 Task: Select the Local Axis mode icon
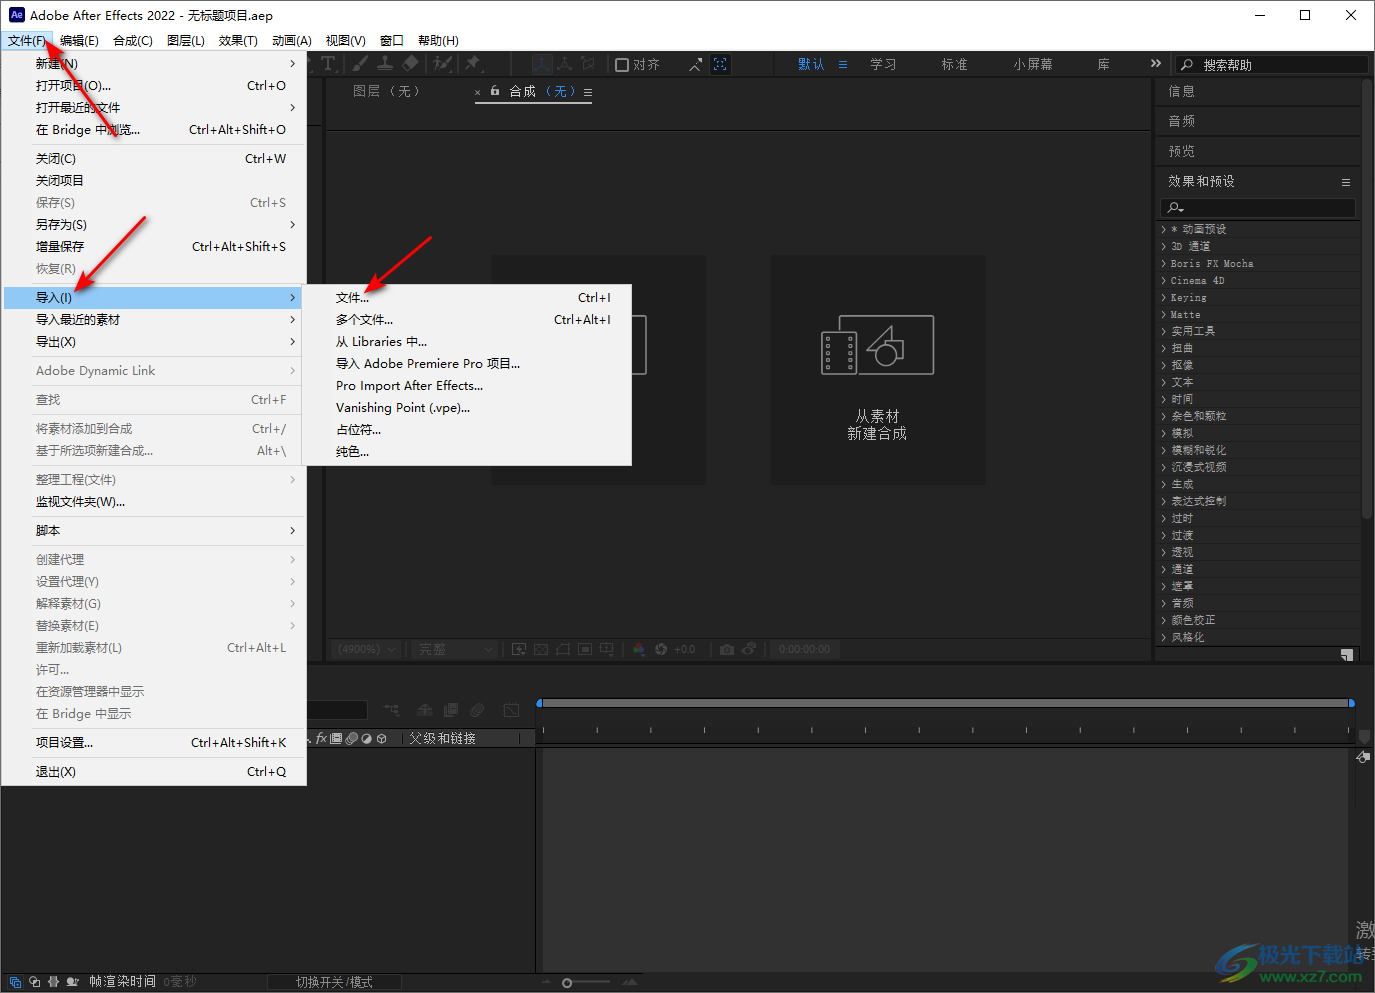click(542, 64)
